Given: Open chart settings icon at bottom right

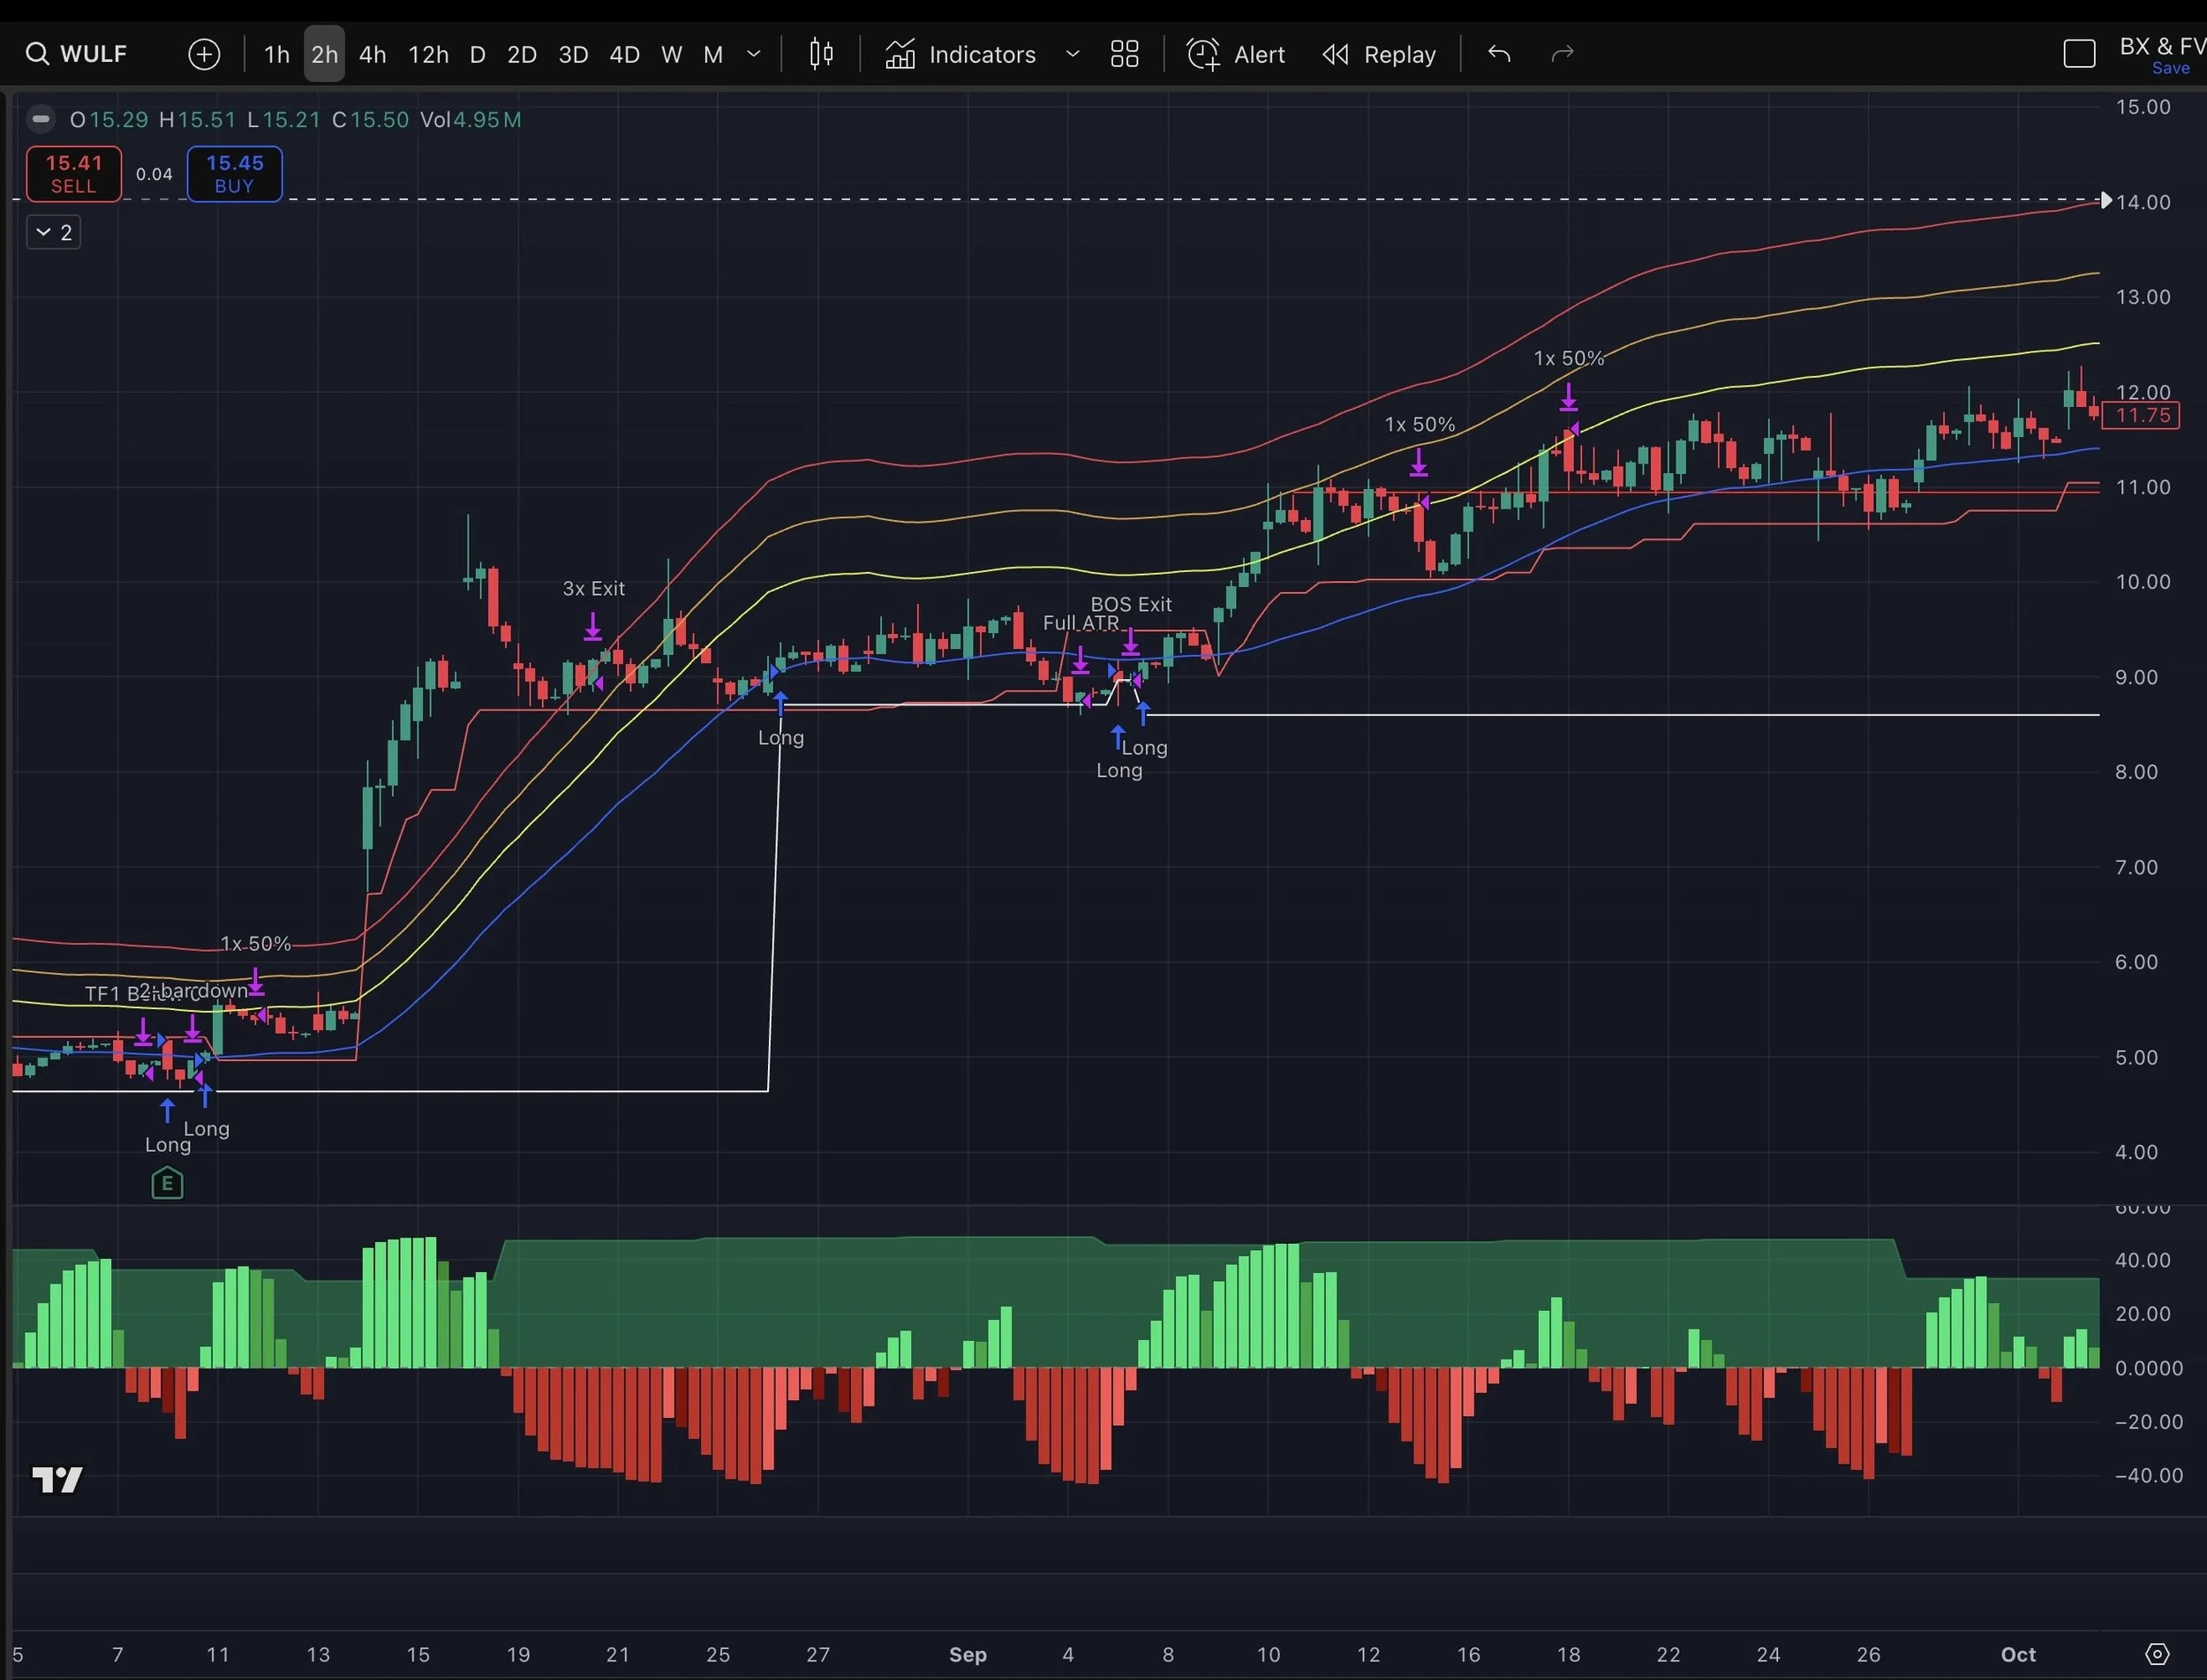Looking at the screenshot, I should [x=2157, y=1654].
